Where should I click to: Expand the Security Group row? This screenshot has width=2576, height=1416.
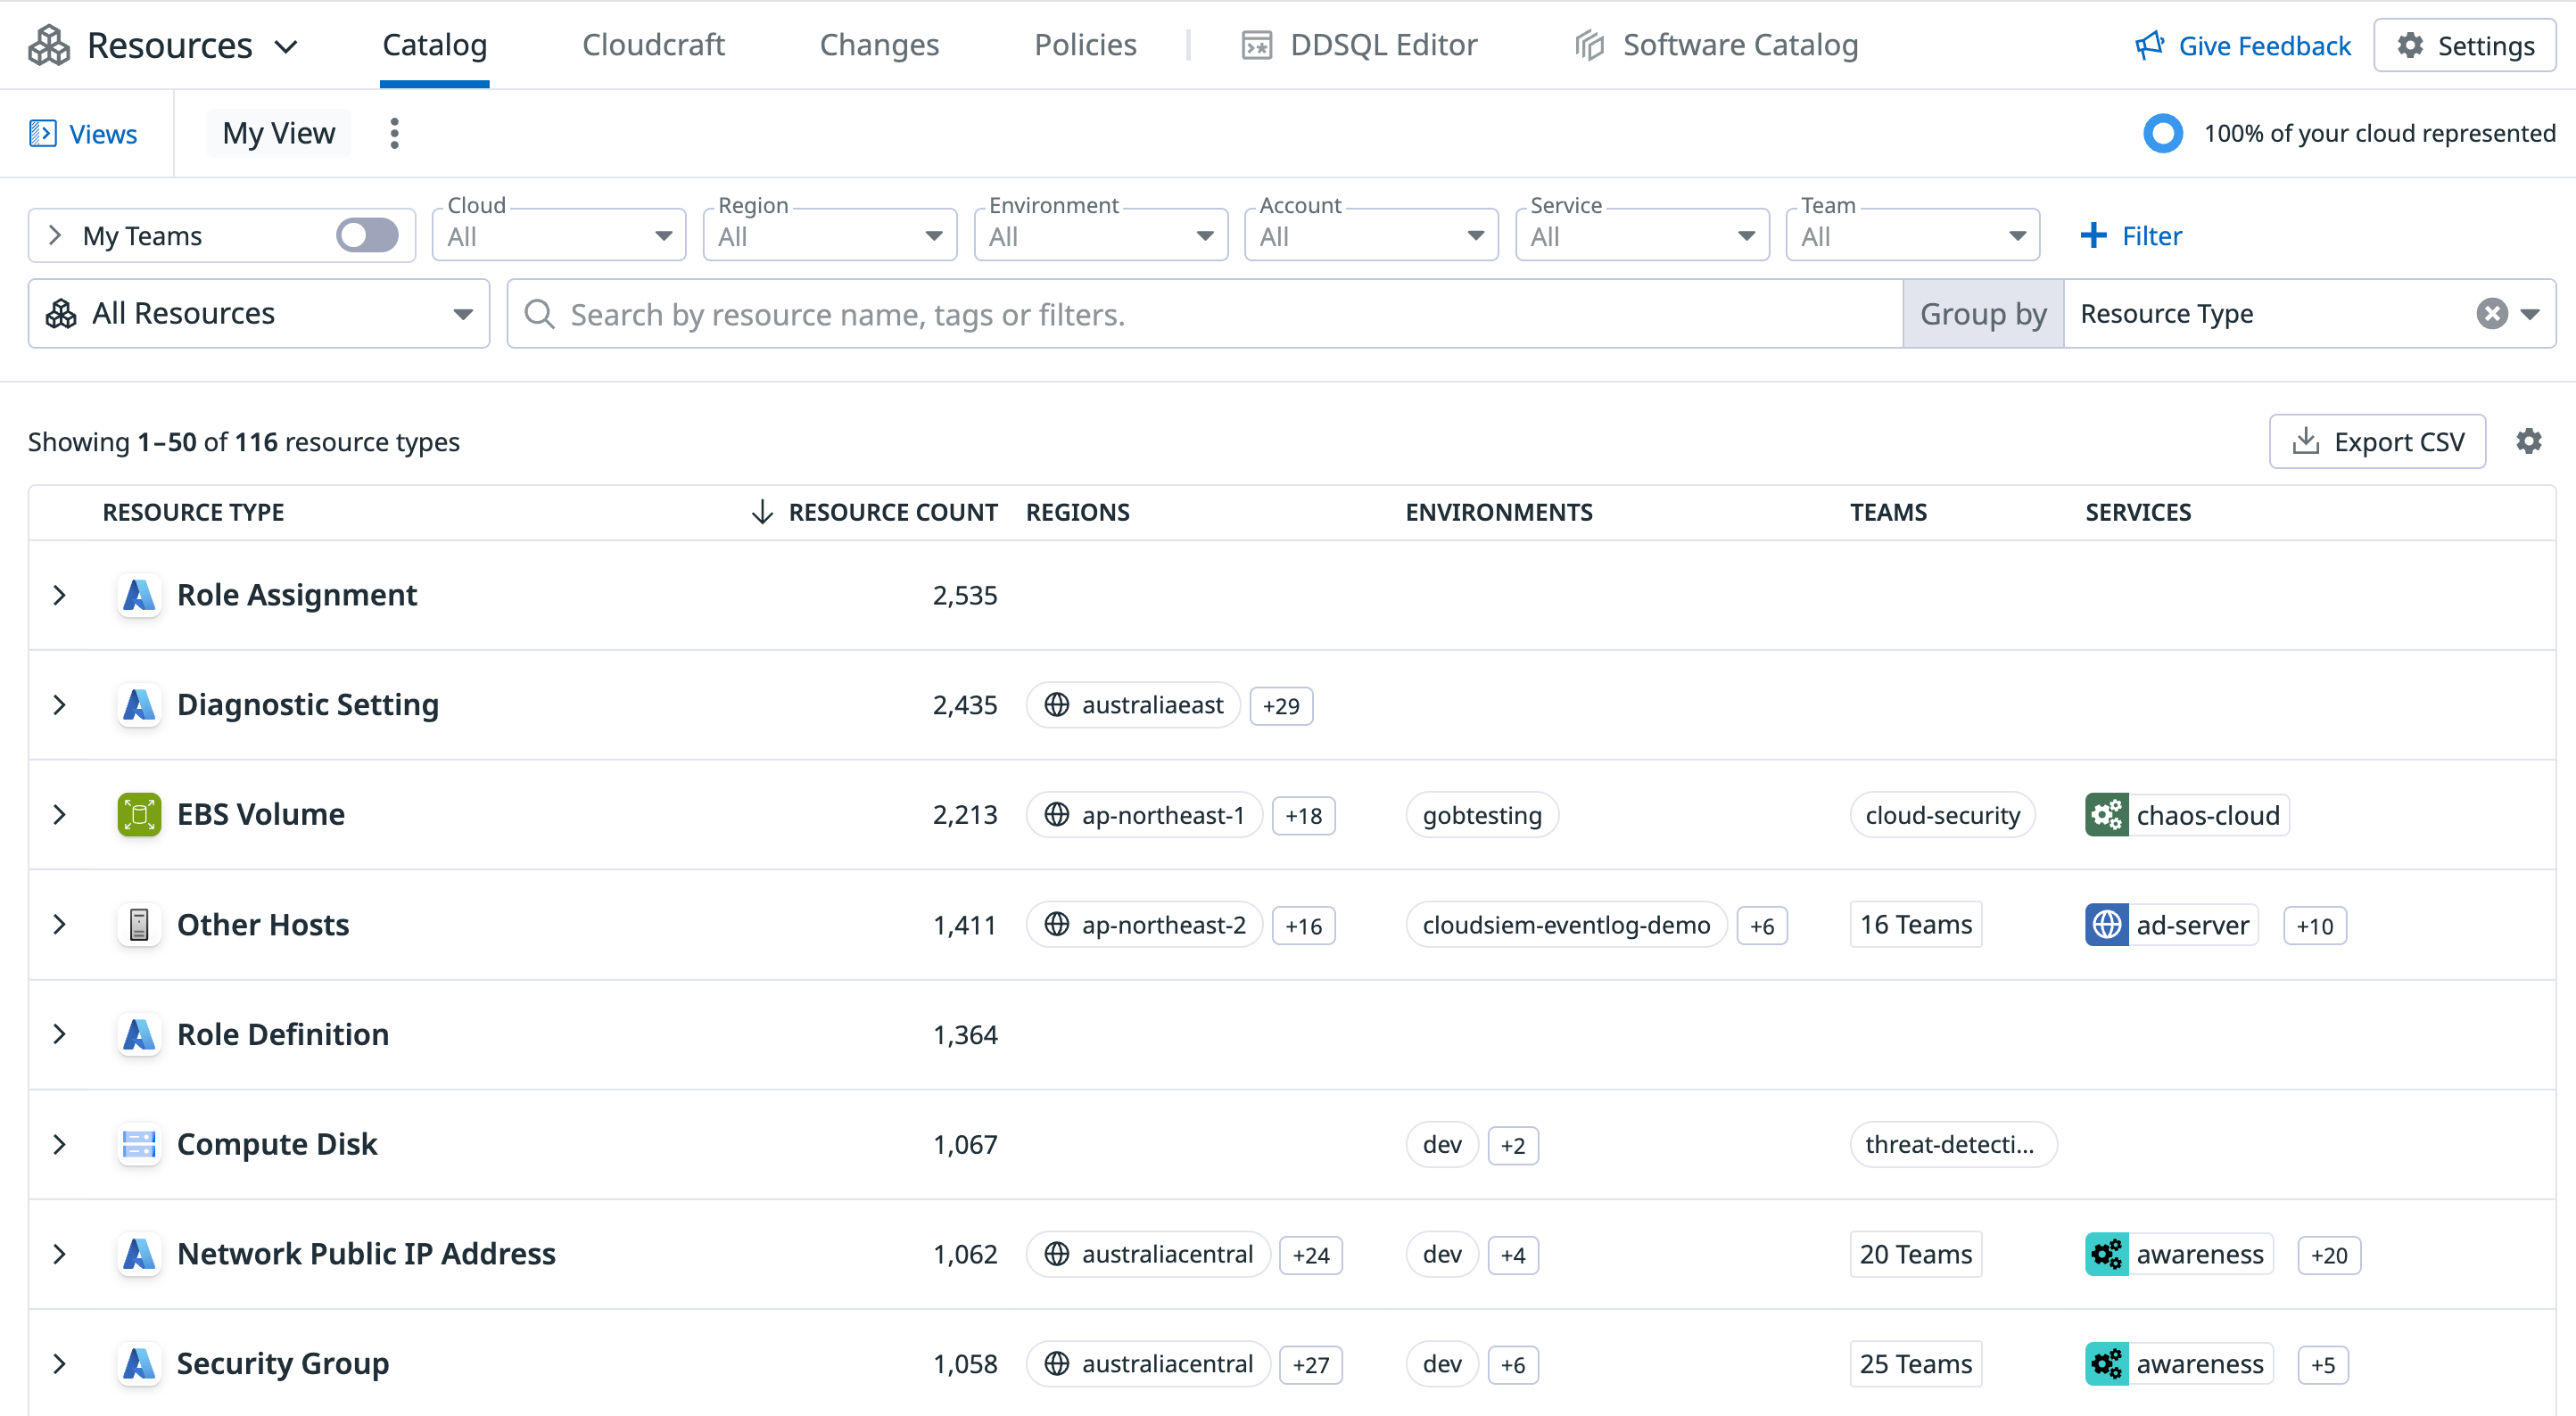point(59,1363)
